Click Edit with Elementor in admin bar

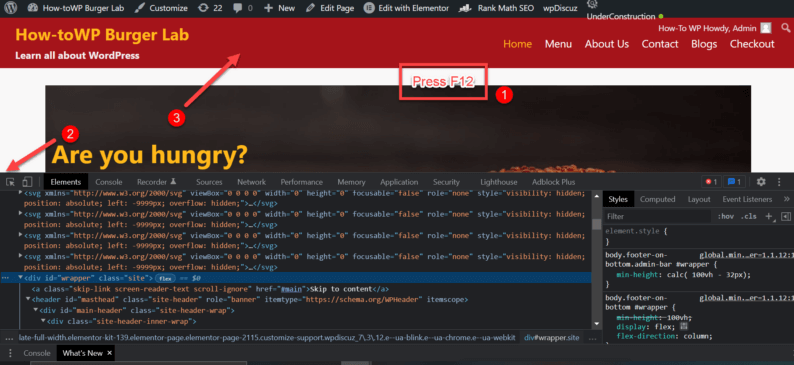407,8
